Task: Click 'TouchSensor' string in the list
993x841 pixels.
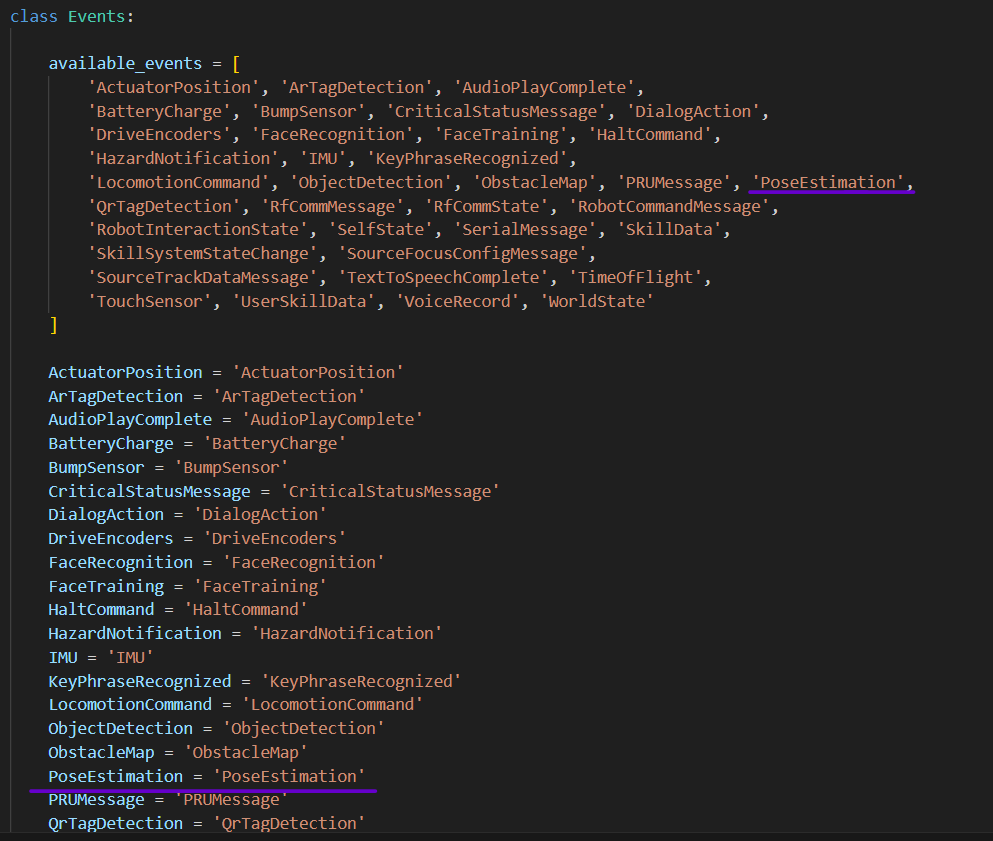Action: click(x=150, y=301)
